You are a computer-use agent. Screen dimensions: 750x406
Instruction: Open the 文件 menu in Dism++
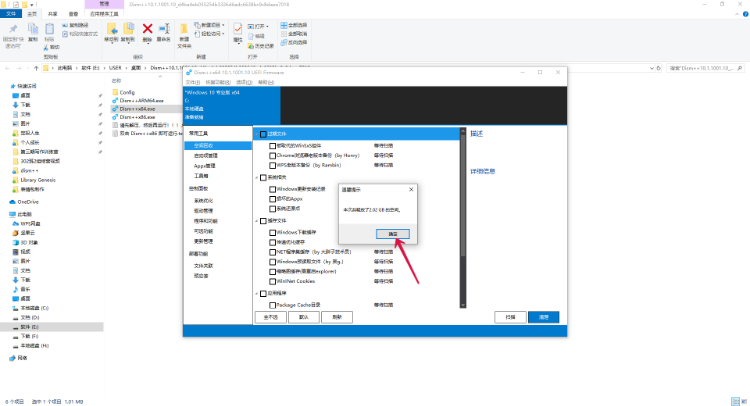click(x=192, y=82)
